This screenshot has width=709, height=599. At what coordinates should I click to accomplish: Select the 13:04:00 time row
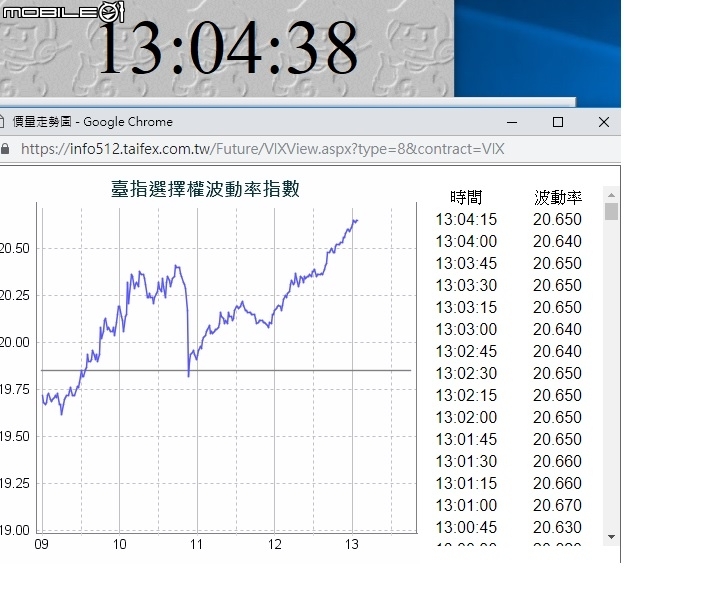pos(509,241)
